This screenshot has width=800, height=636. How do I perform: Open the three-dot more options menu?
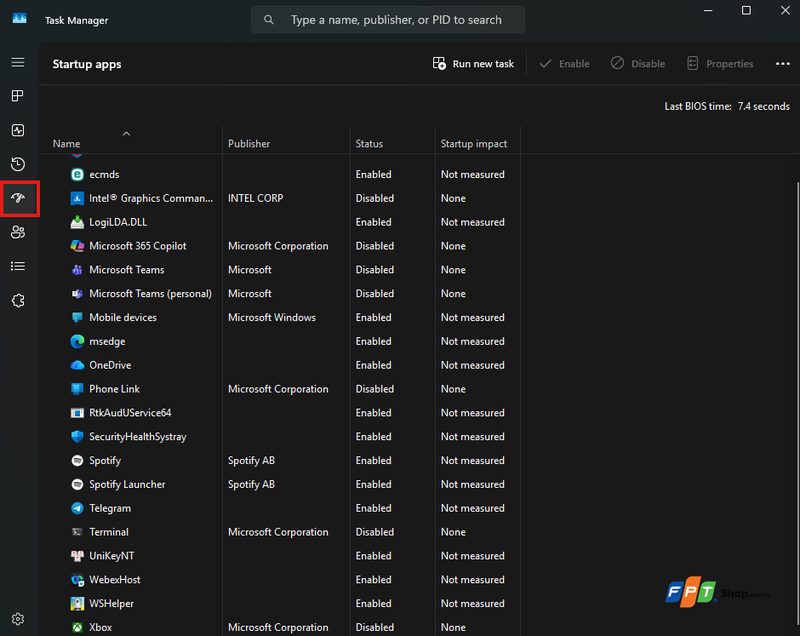pos(783,64)
